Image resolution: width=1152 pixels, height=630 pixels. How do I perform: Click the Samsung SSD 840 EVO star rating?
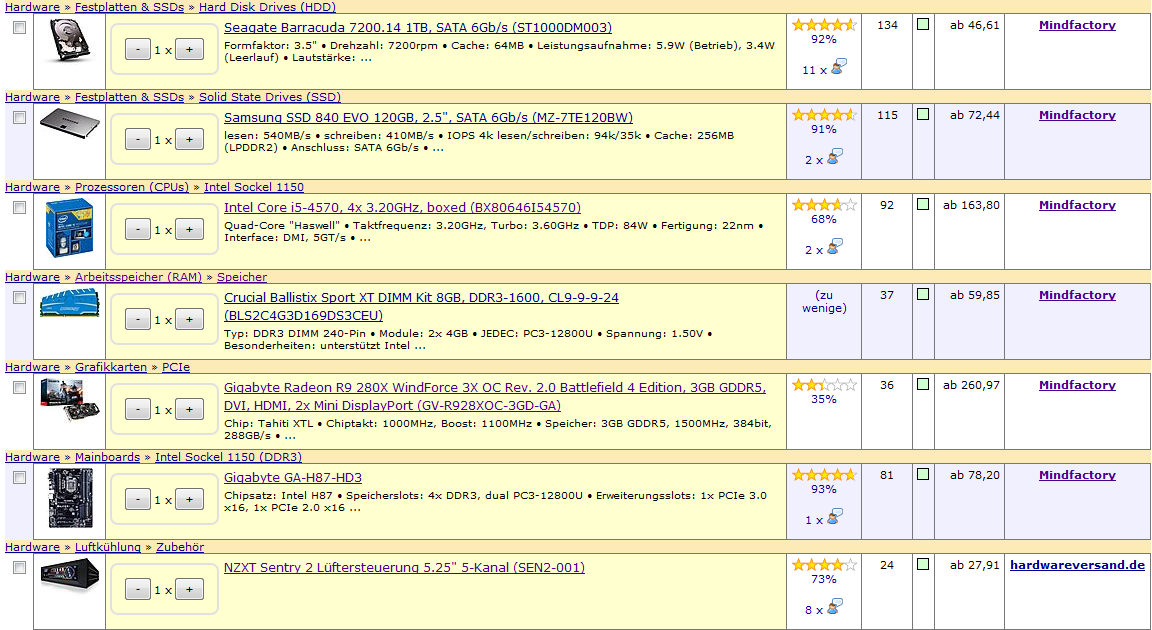(x=824, y=115)
